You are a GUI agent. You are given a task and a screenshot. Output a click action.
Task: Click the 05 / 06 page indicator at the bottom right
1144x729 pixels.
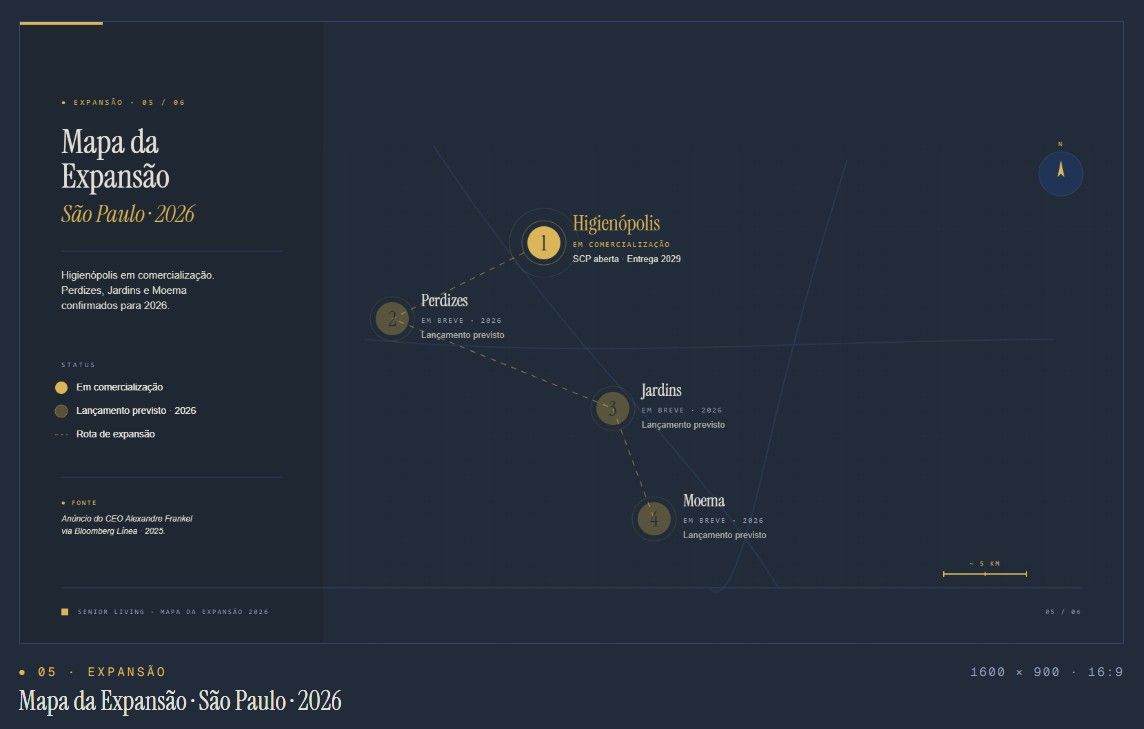pos(1063,612)
